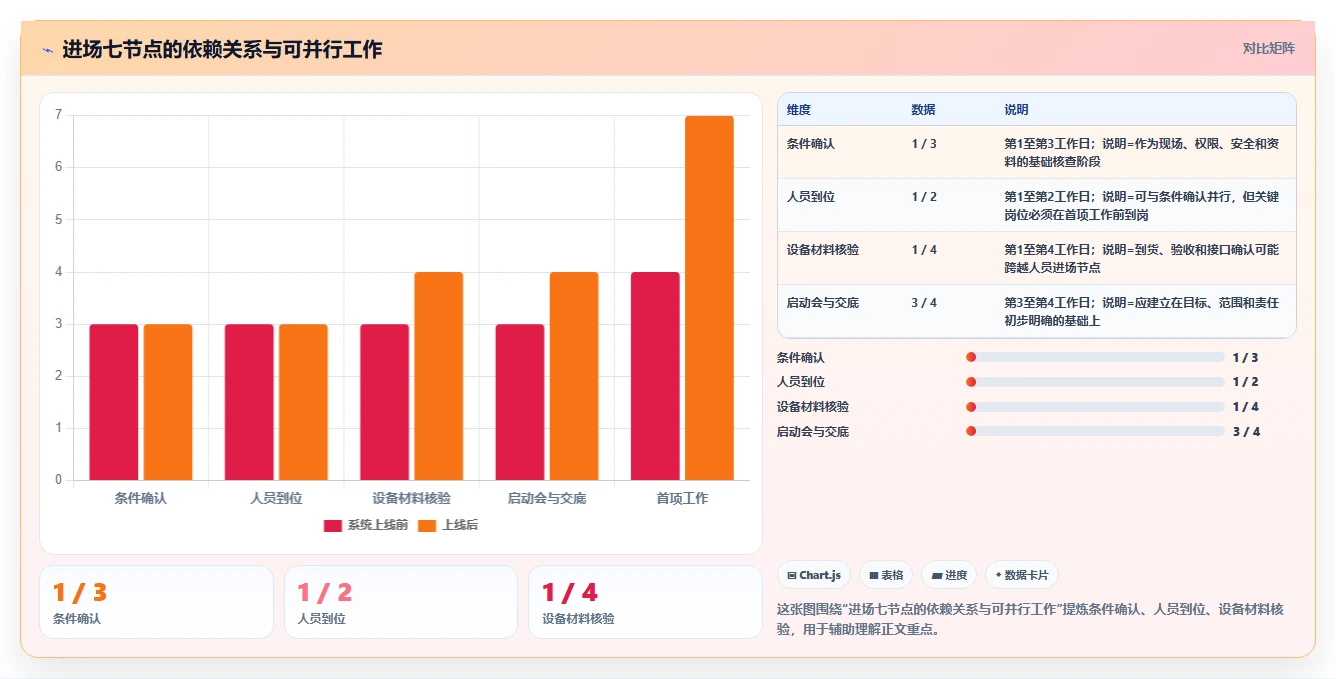Click the orange 上线后 legend swatch
Viewport: 1336px width, 679px height.
pos(427,525)
